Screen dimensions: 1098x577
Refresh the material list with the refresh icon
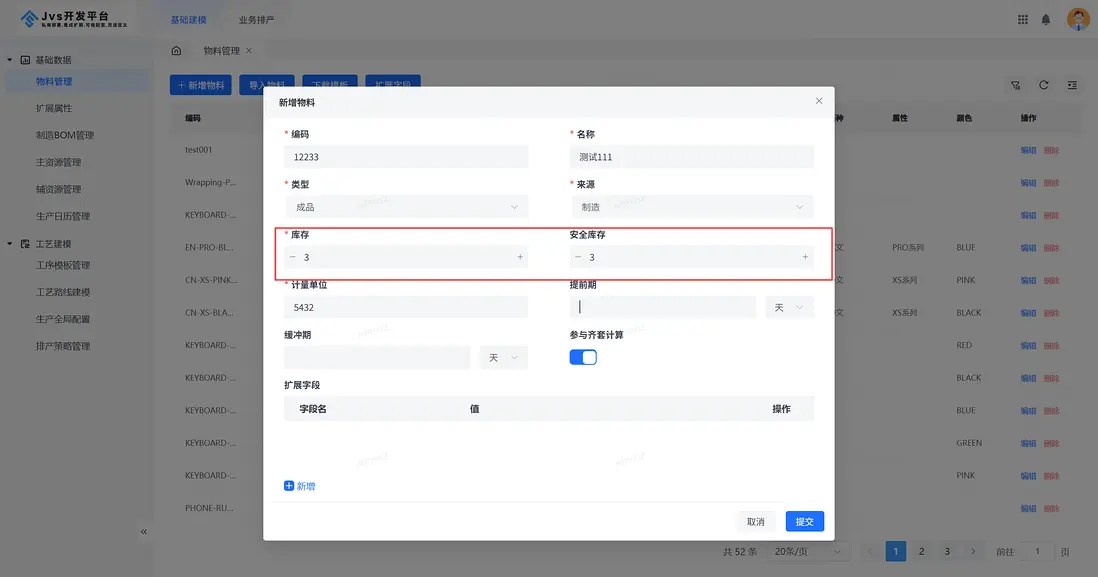coord(1043,85)
